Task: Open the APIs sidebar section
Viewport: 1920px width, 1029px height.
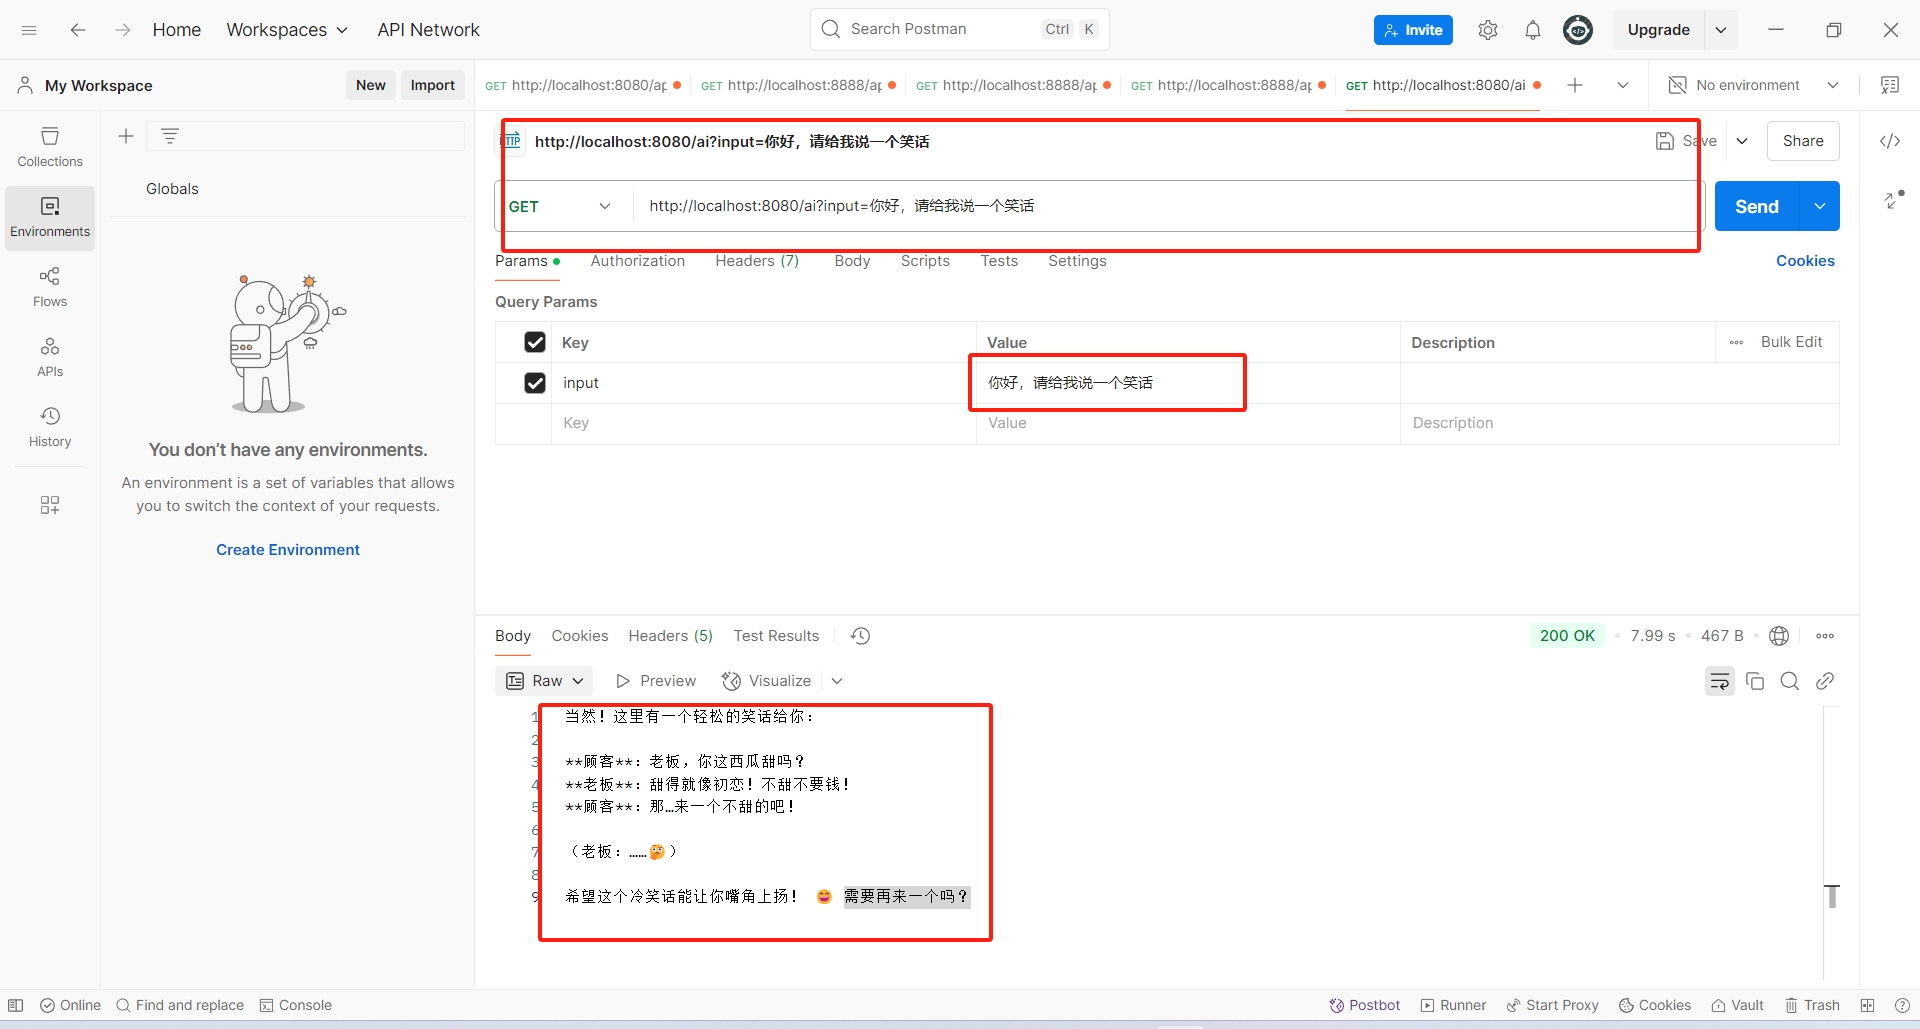Action: [x=50, y=357]
